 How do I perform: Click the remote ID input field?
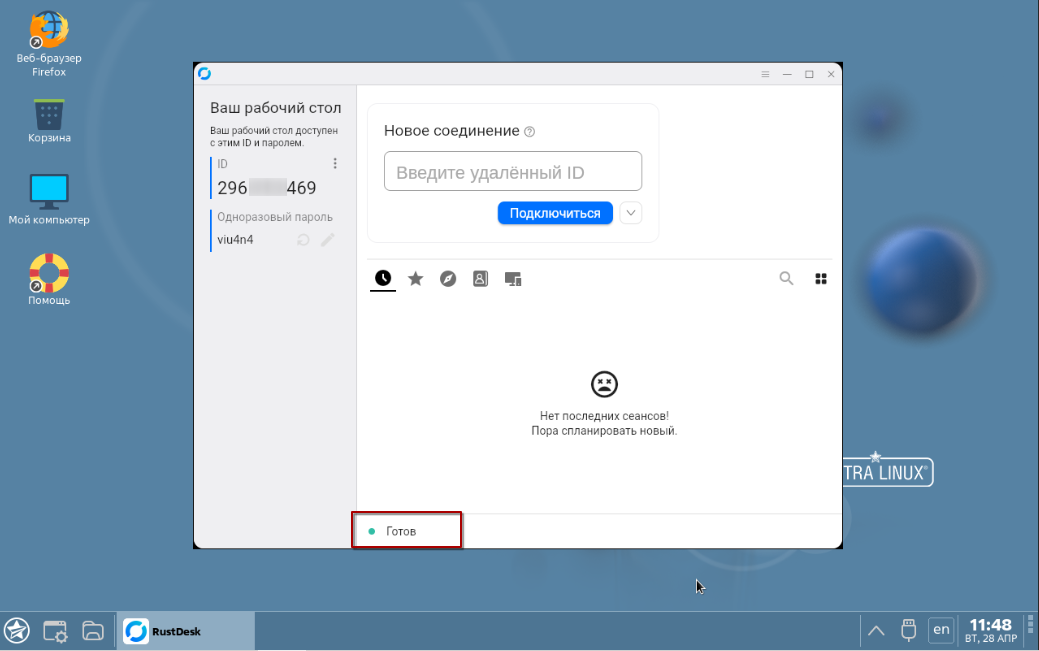(513, 172)
